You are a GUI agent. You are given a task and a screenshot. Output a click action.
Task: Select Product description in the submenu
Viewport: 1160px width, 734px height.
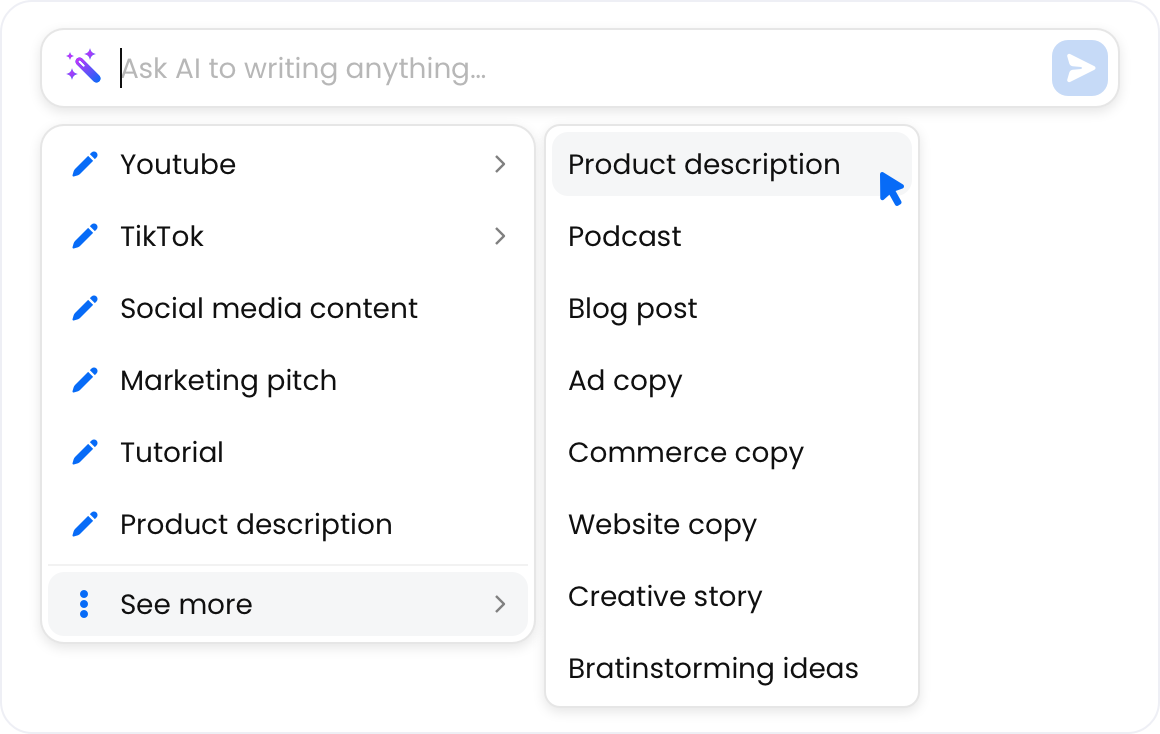click(703, 164)
